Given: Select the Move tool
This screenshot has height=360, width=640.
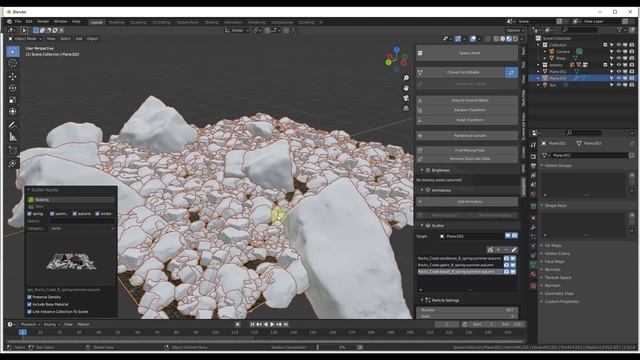Looking at the screenshot, I should click(x=13, y=76).
